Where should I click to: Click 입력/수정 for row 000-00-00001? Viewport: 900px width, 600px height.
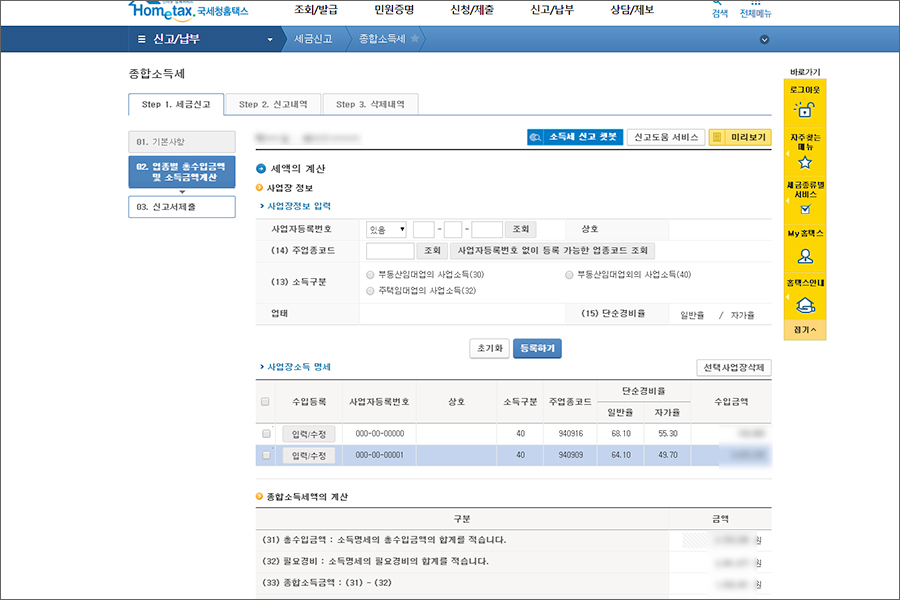[x=309, y=456]
